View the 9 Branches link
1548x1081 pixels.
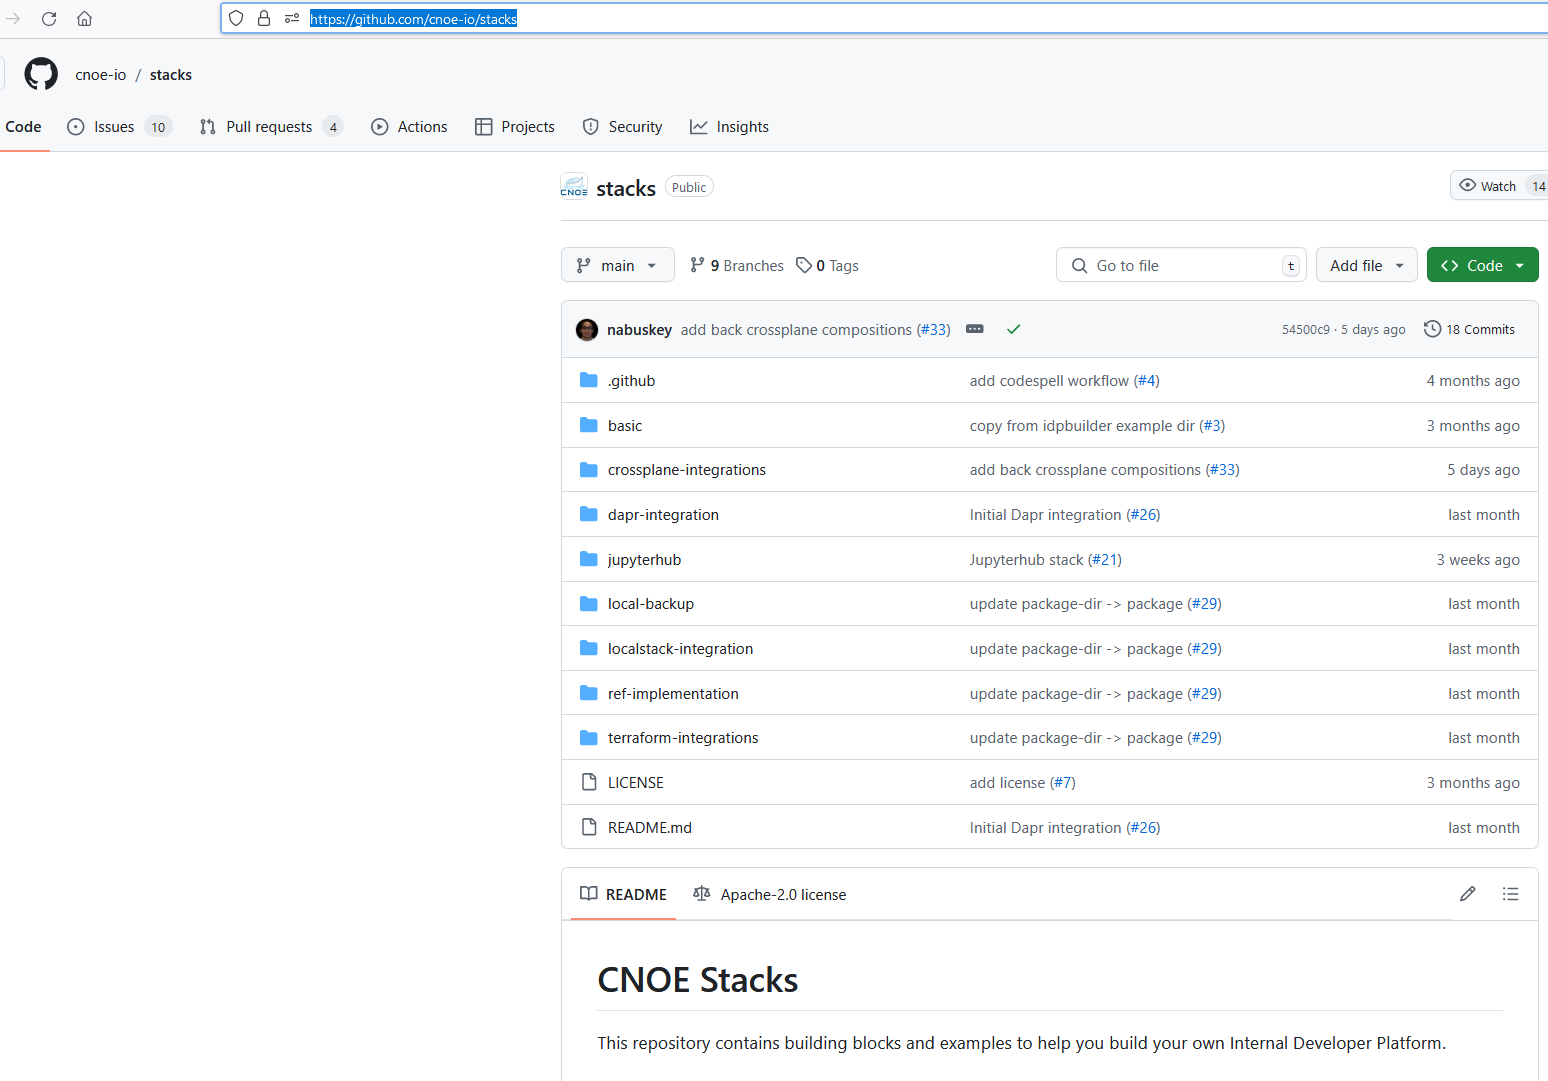click(x=737, y=265)
